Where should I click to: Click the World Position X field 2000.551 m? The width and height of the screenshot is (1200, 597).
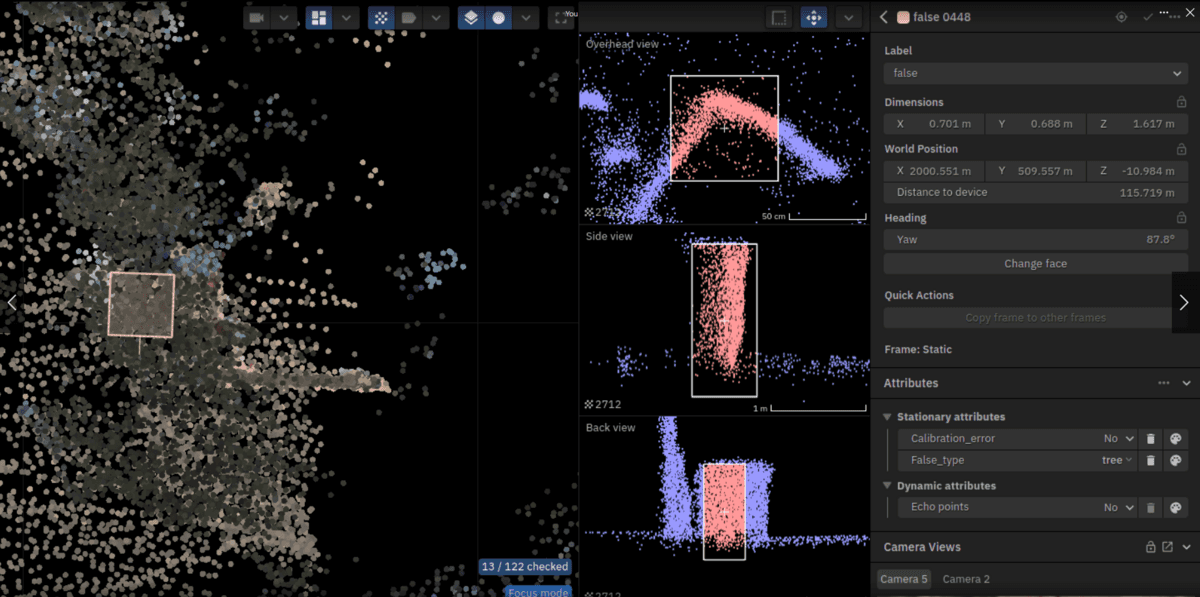(934, 171)
